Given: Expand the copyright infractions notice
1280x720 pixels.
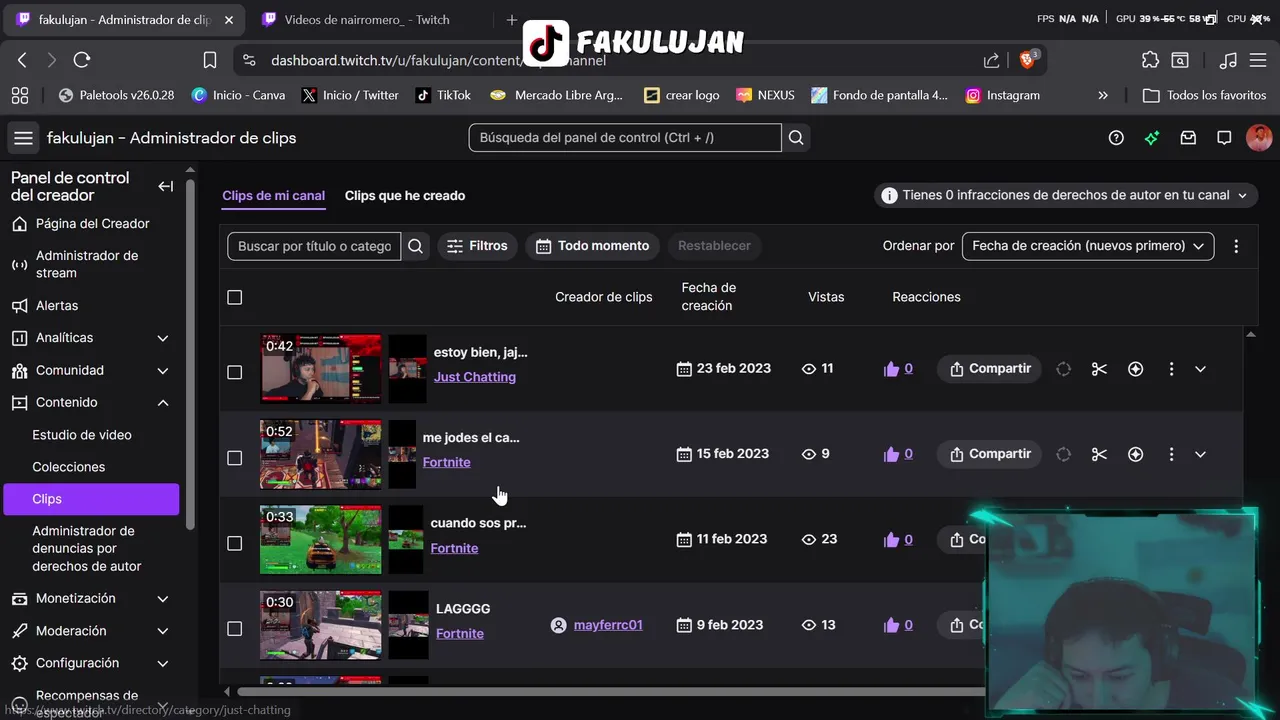Looking at the screenshot, I should pyautogui.click(x=1066, y=195).
